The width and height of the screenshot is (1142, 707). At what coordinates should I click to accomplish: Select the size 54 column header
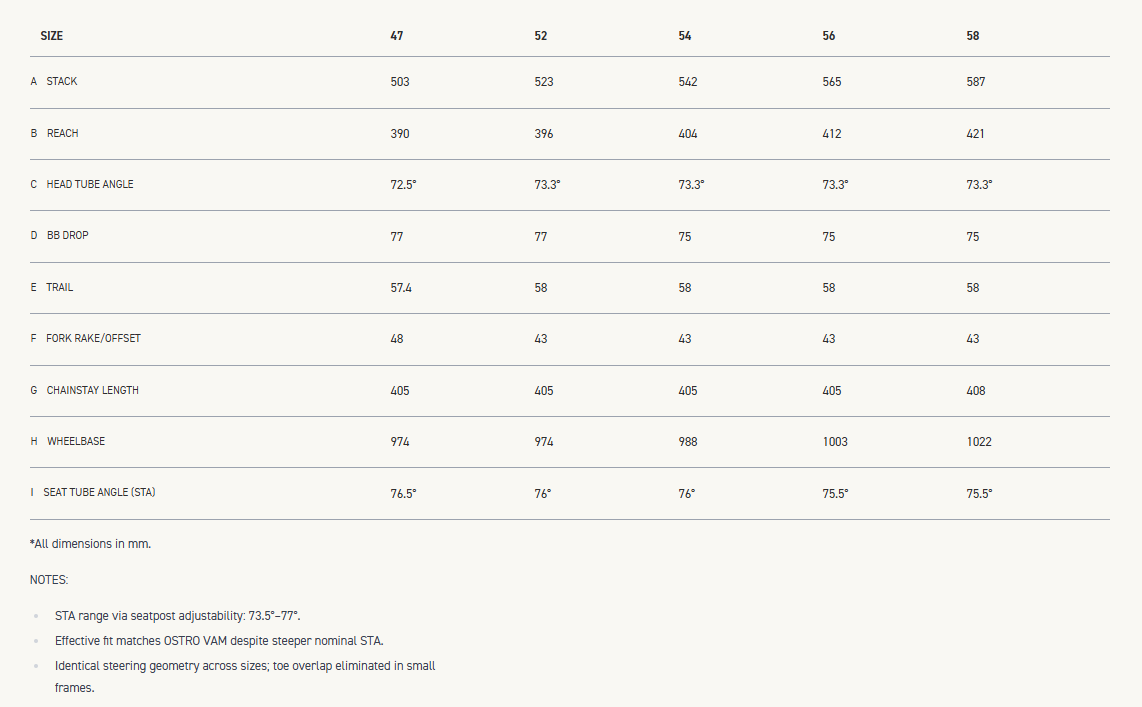click(x=685, y=36)
